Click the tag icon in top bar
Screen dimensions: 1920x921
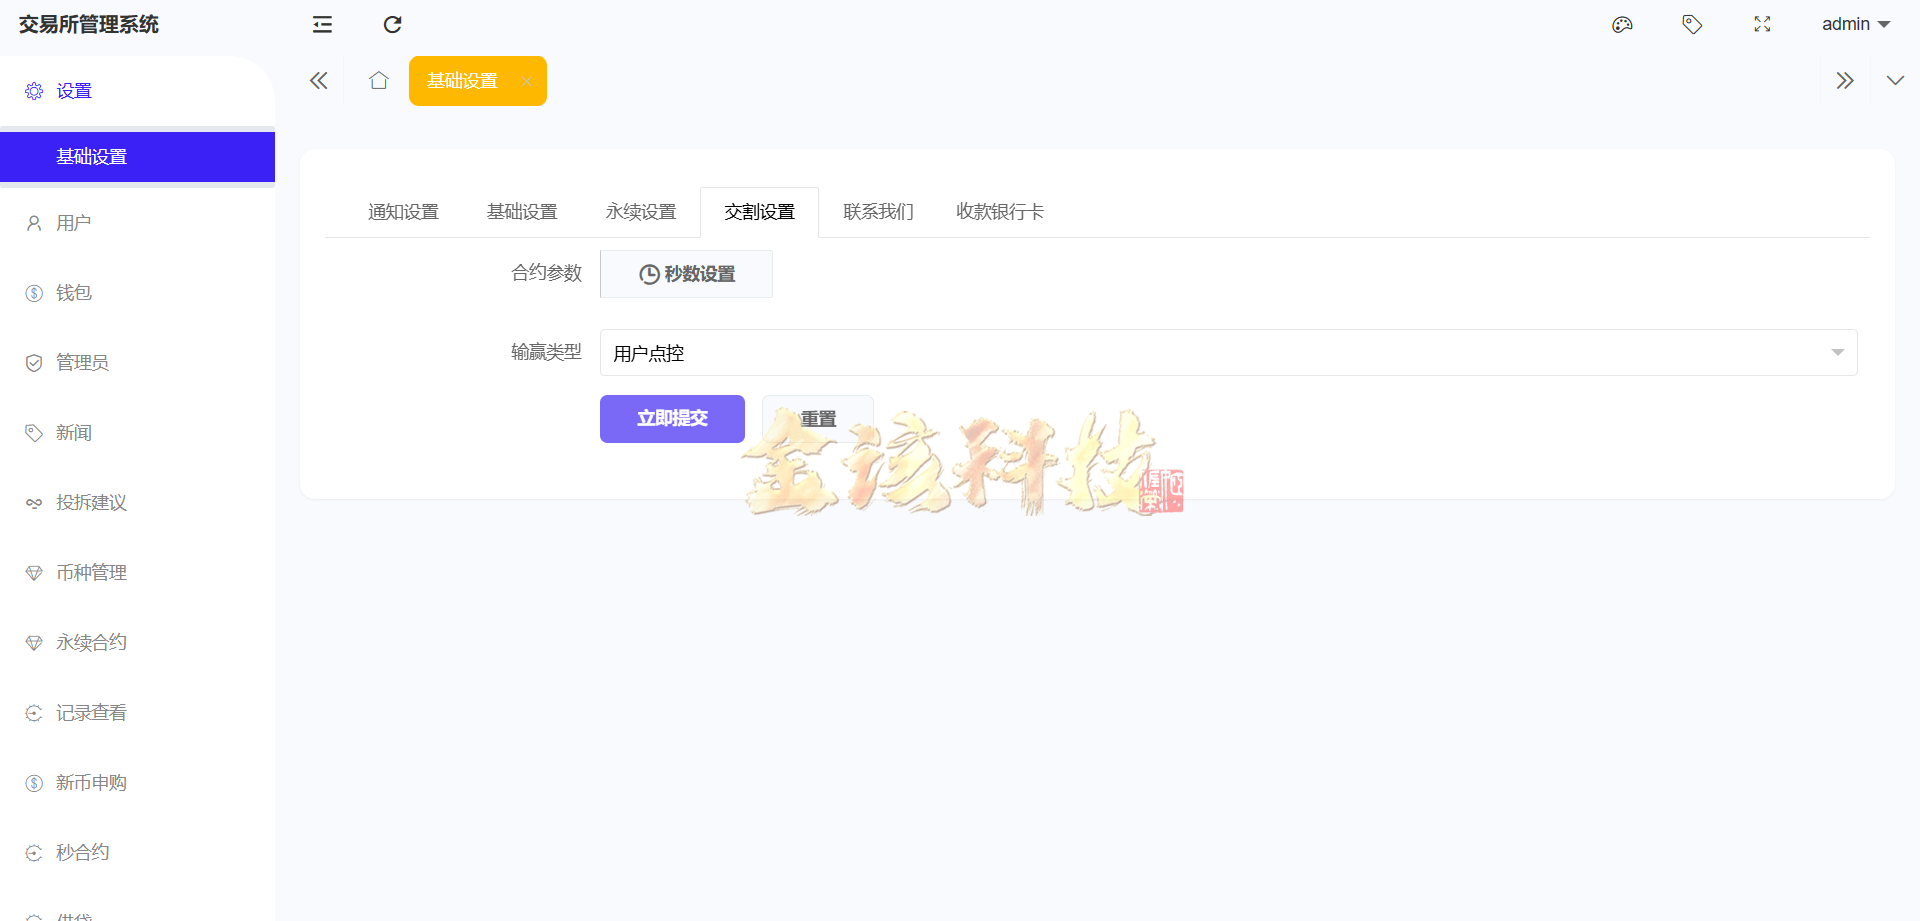(1692, 24)
